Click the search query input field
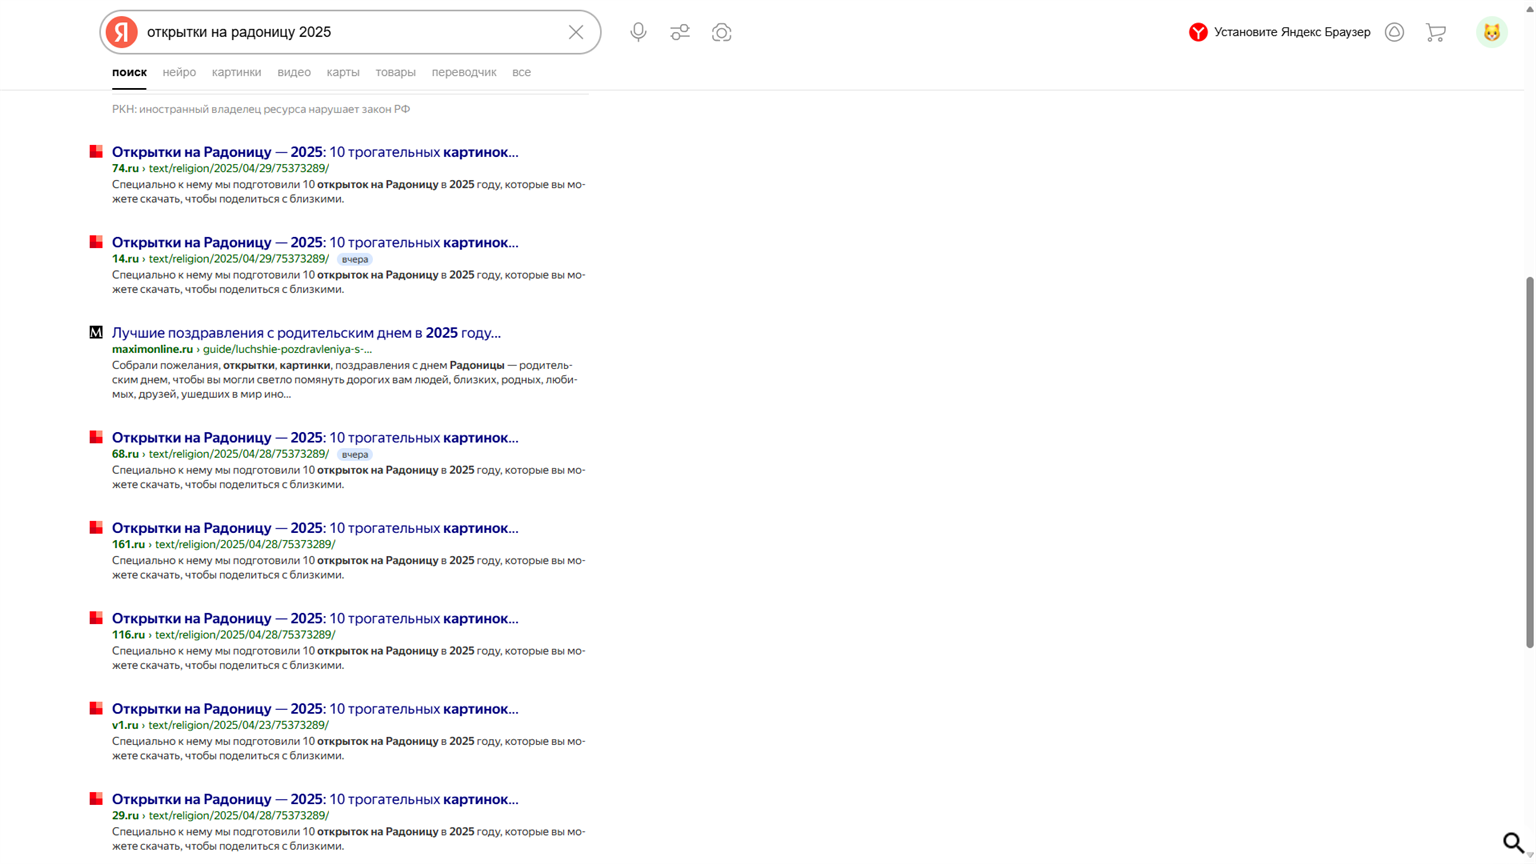This screenshot has height=864, width=1536. tap(350, 32)
